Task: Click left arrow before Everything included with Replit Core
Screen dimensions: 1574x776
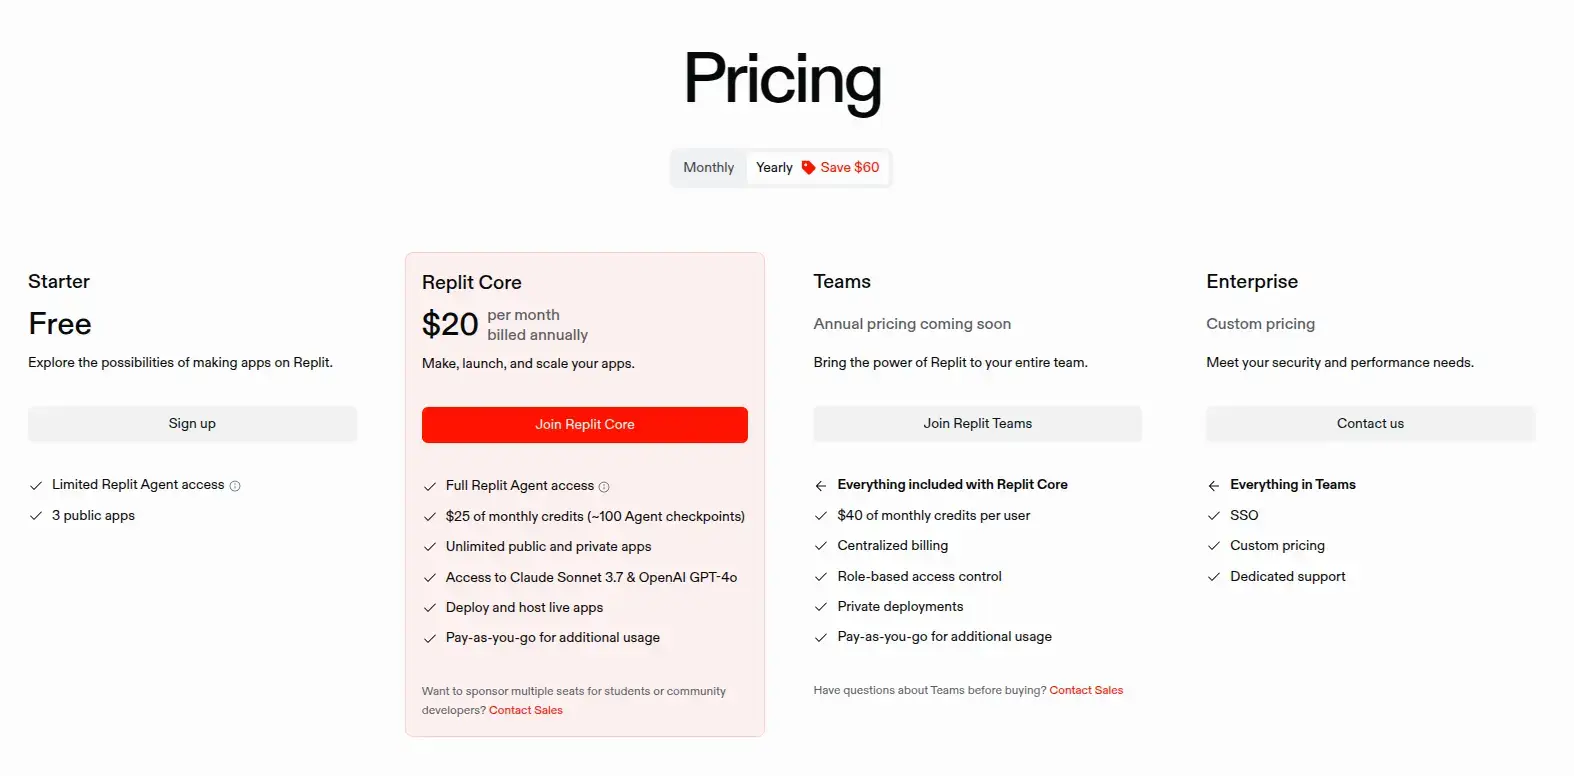Action: tap(821, 486)
